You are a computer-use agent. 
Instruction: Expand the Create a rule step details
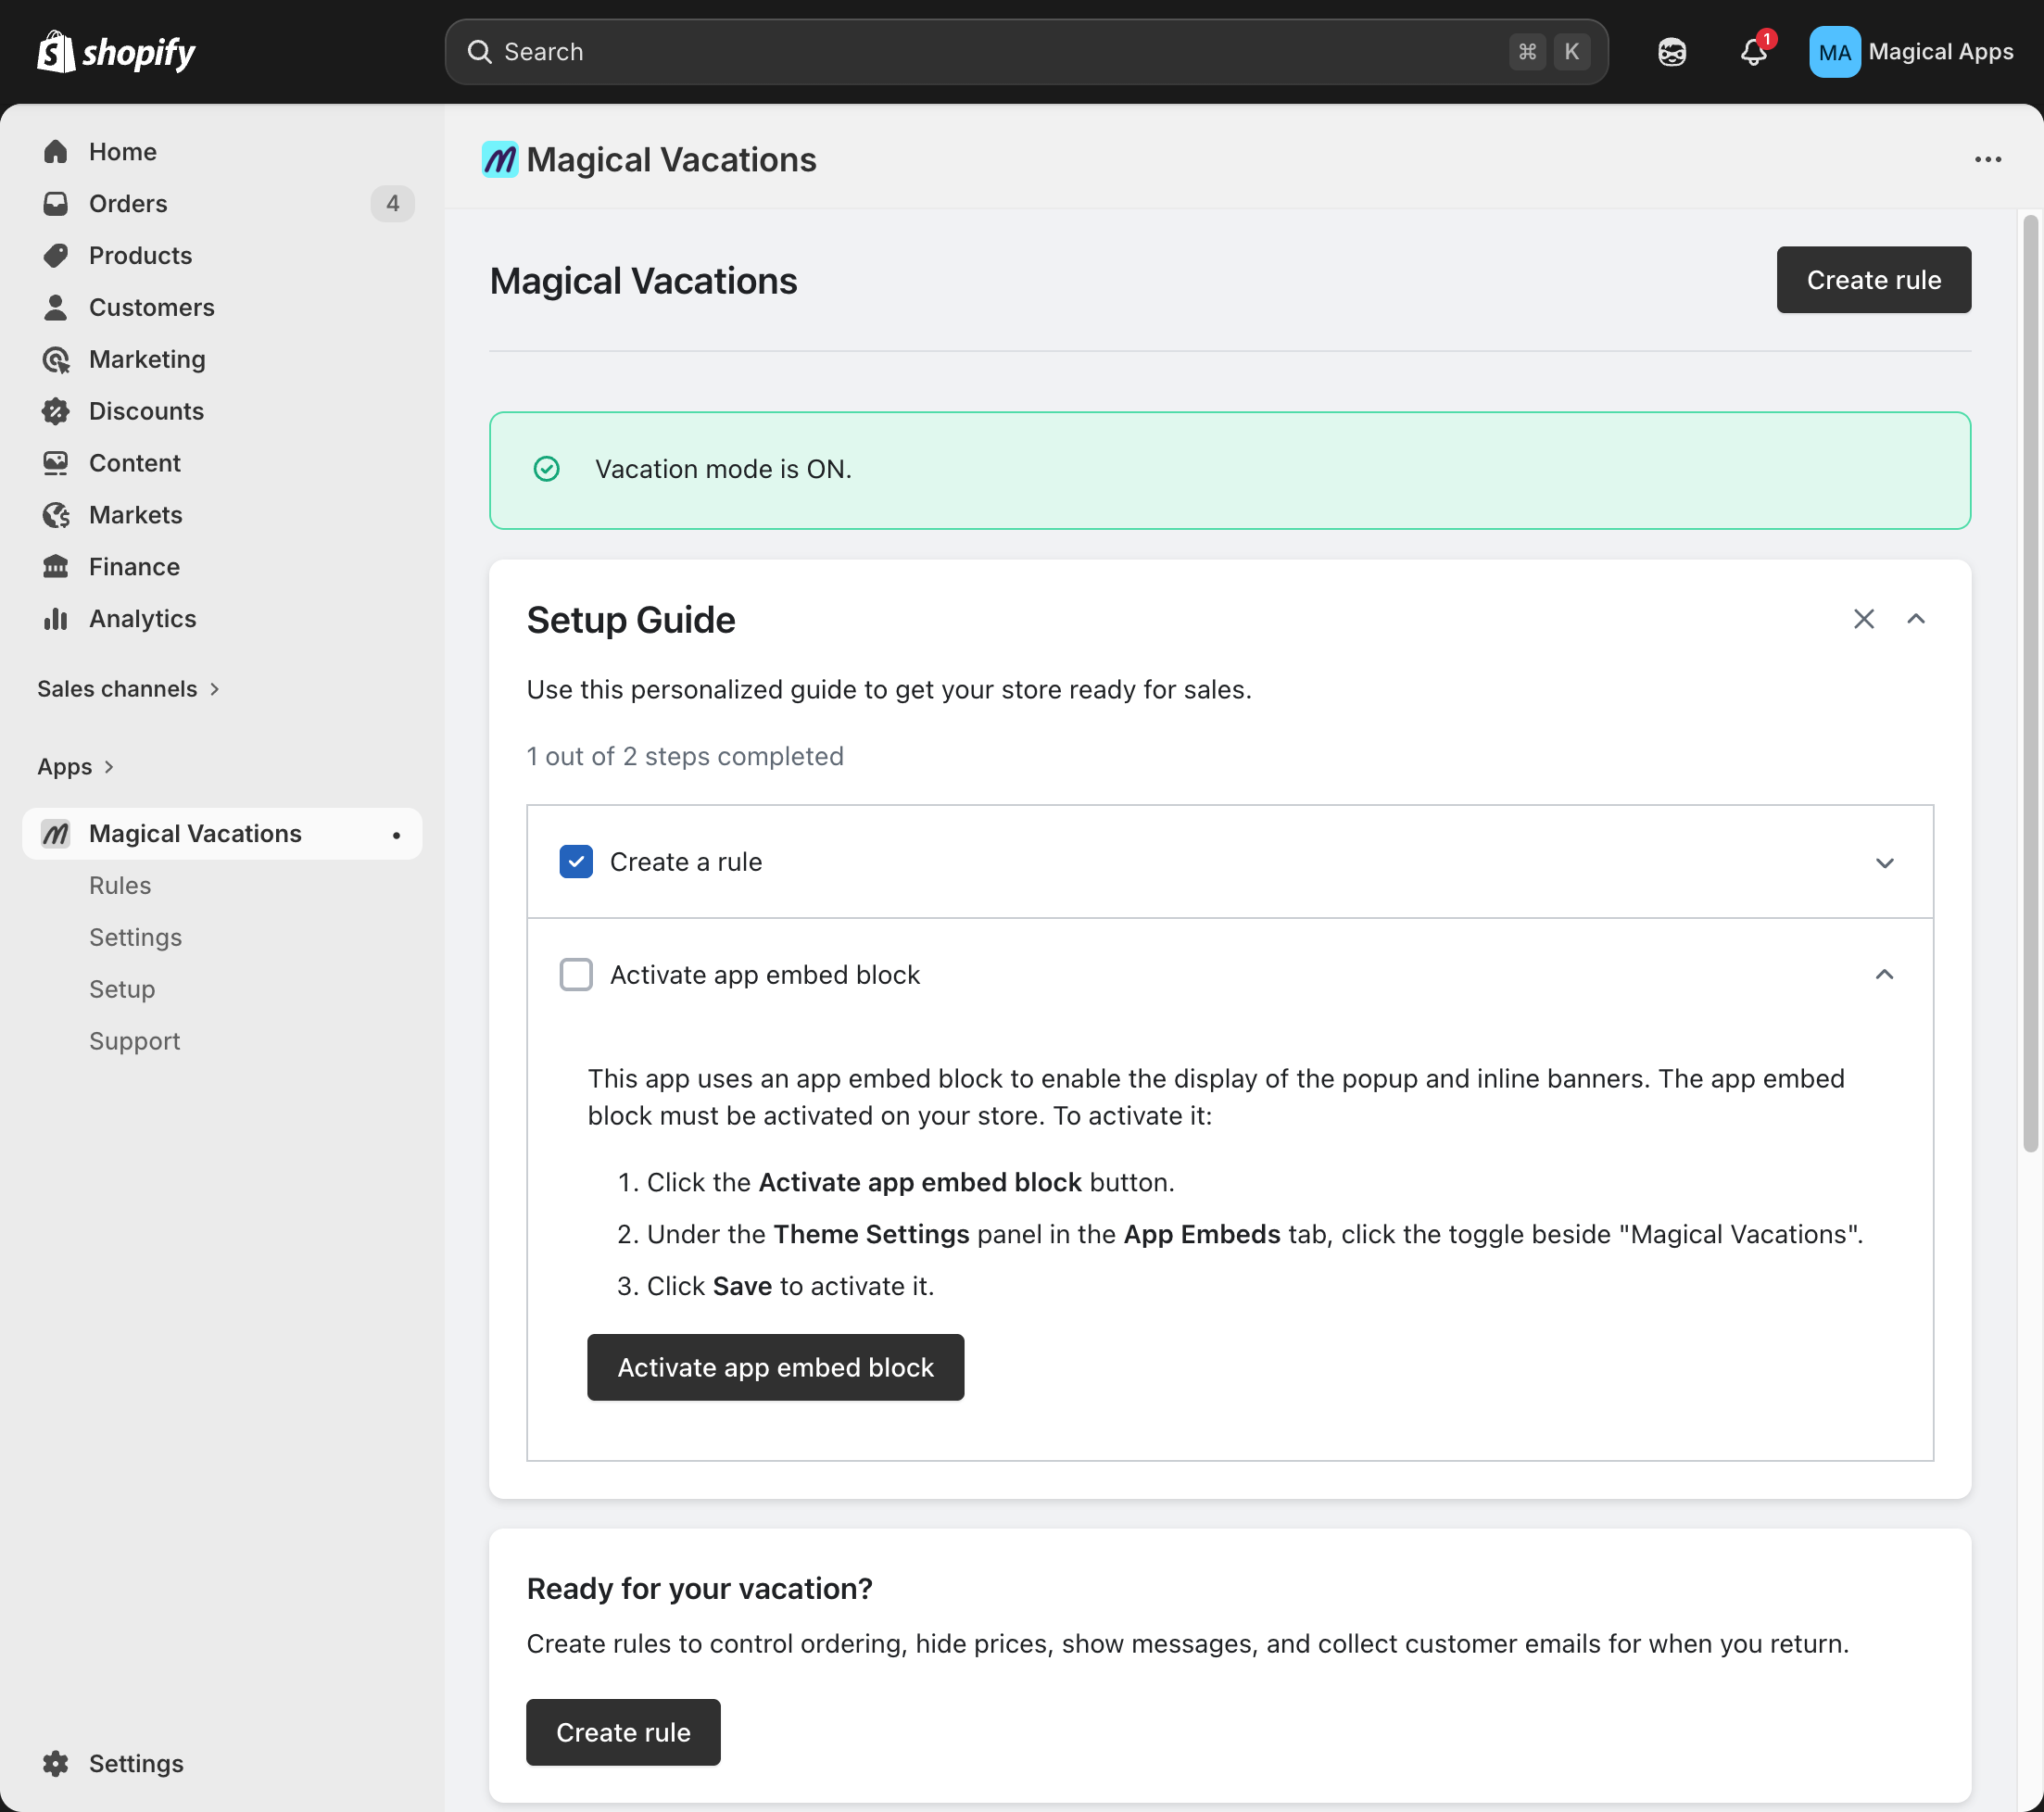click(1886, 862)
